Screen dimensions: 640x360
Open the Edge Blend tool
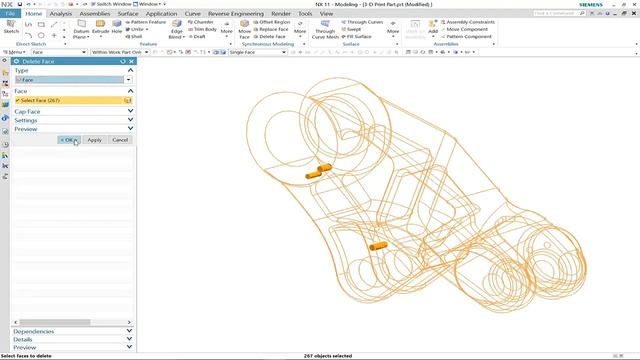pos(177,29)
